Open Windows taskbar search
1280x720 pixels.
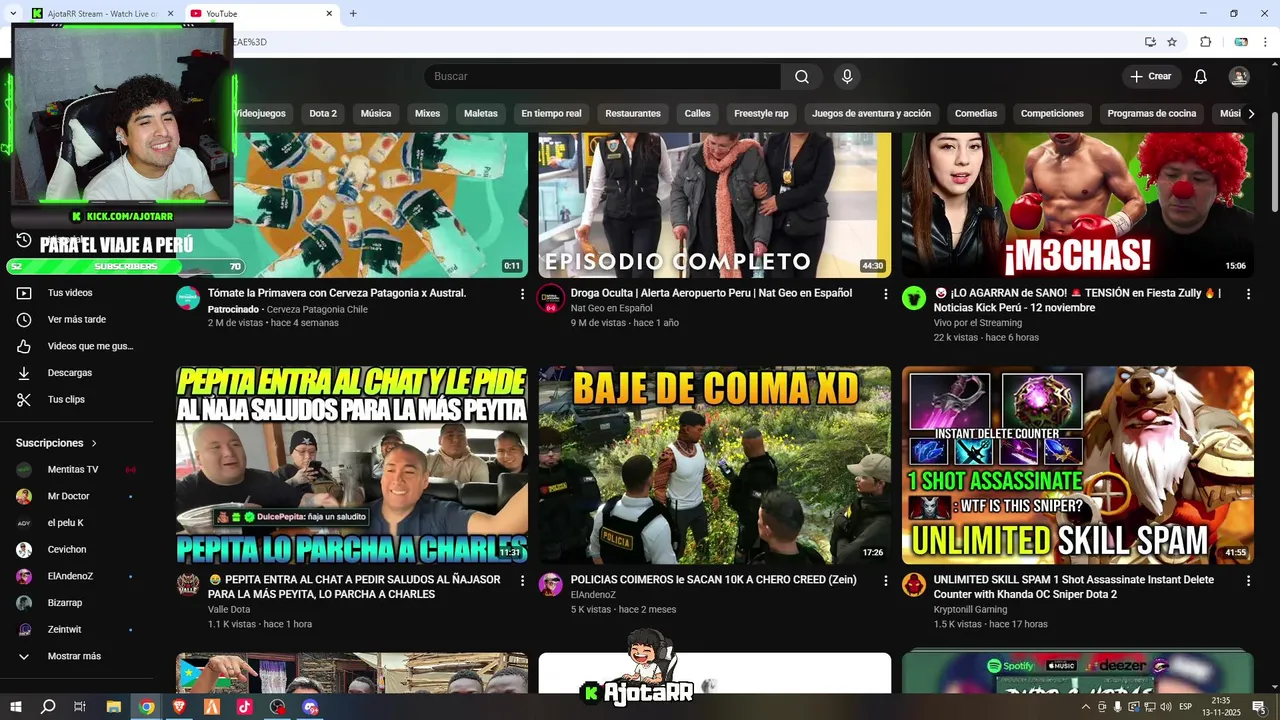tap(48, 707)
